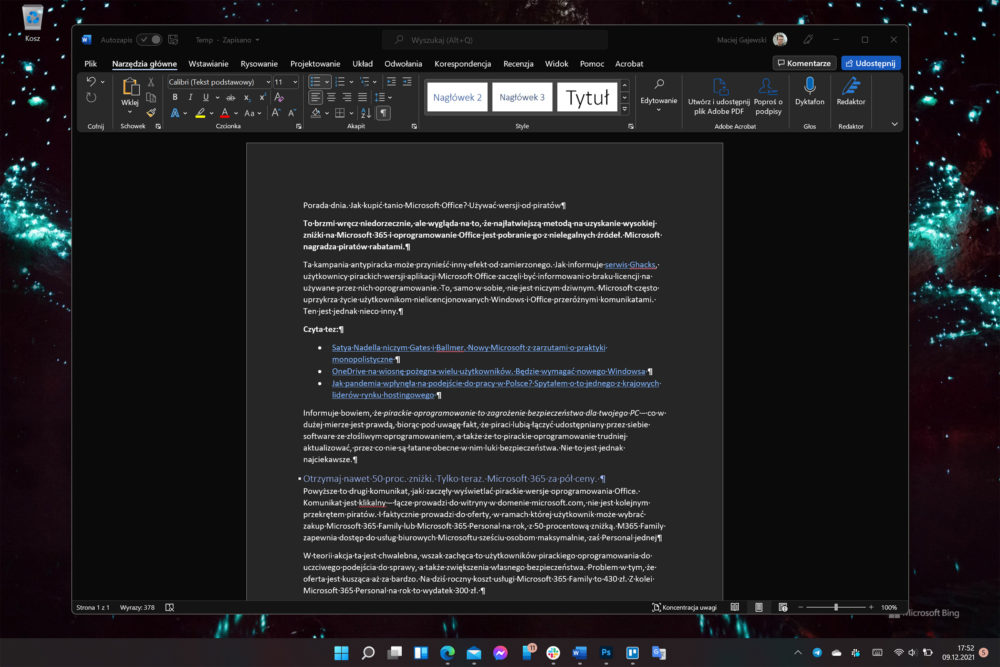Apply the Nagłówek 2 style
The width and height of the screenshot is (1000, 667).
coord(457,98)
